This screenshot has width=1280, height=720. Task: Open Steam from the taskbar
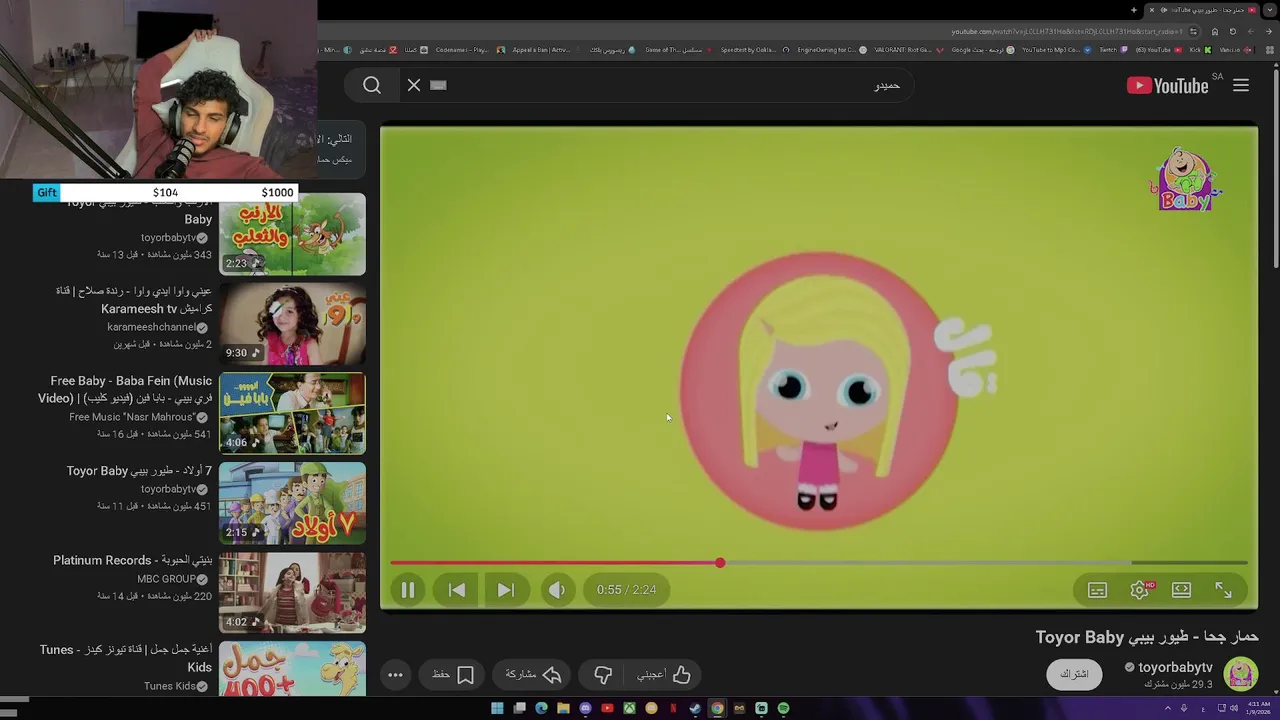[x=695, y=708]
